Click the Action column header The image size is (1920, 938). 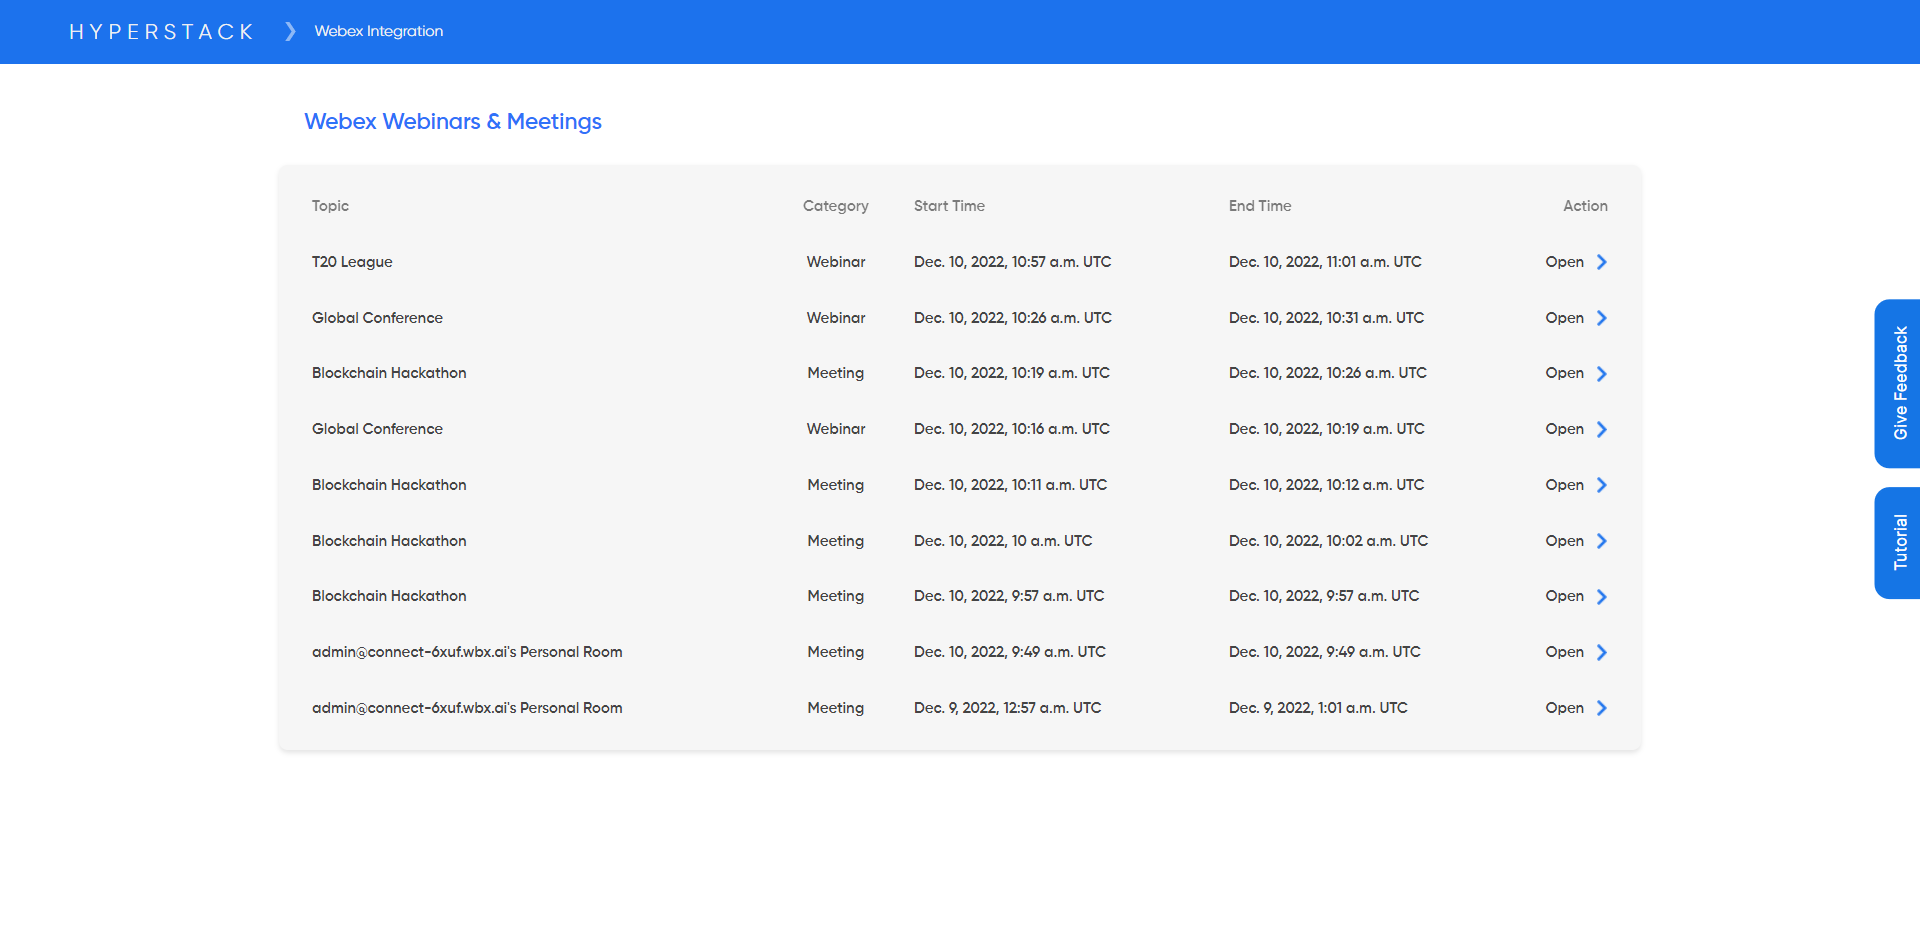(x=1585, y=206)
